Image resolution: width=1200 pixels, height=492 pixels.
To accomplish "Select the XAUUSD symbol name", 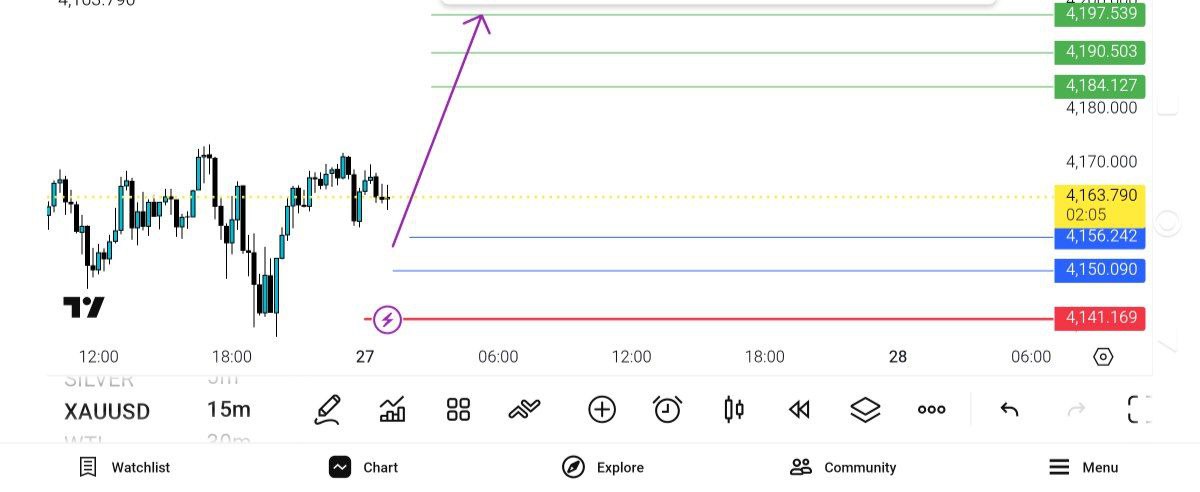I will pos(107,411).
